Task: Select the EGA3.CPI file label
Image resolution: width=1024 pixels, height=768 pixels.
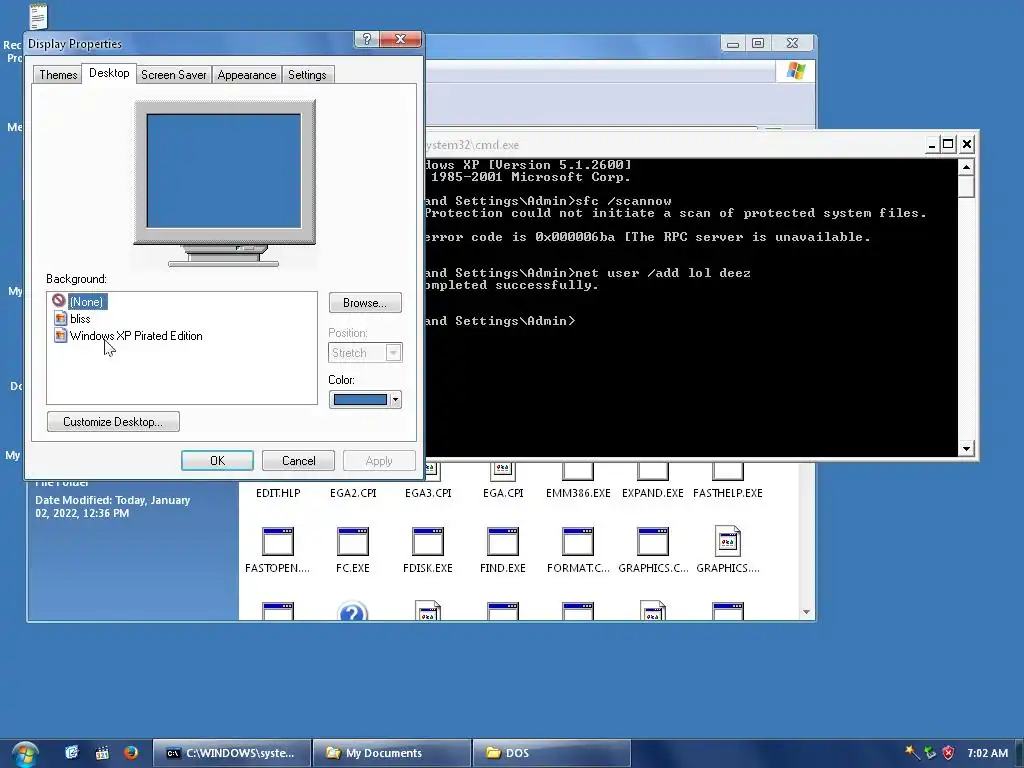Action: (428, 493)
